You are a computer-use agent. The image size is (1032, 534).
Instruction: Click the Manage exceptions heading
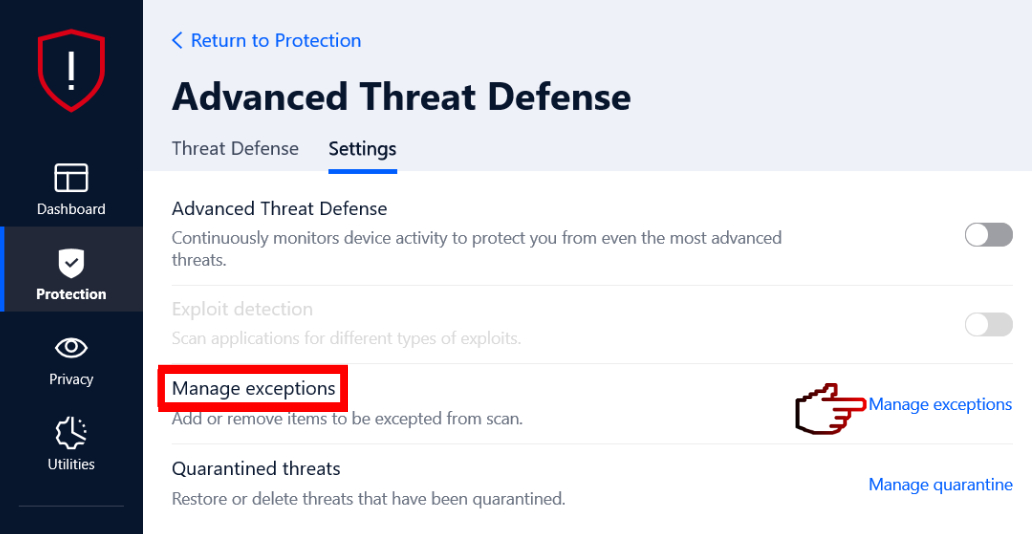(x=253, y=388)
